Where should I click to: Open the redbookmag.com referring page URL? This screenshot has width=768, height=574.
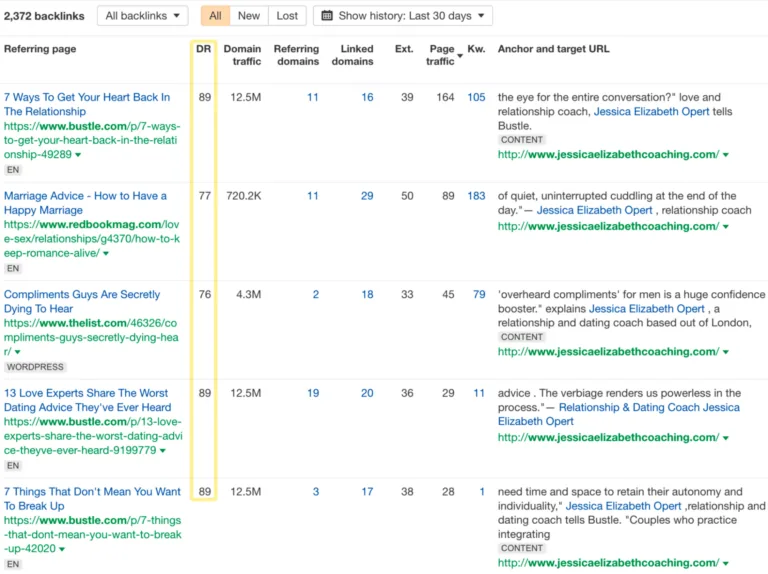coord(92,239)
